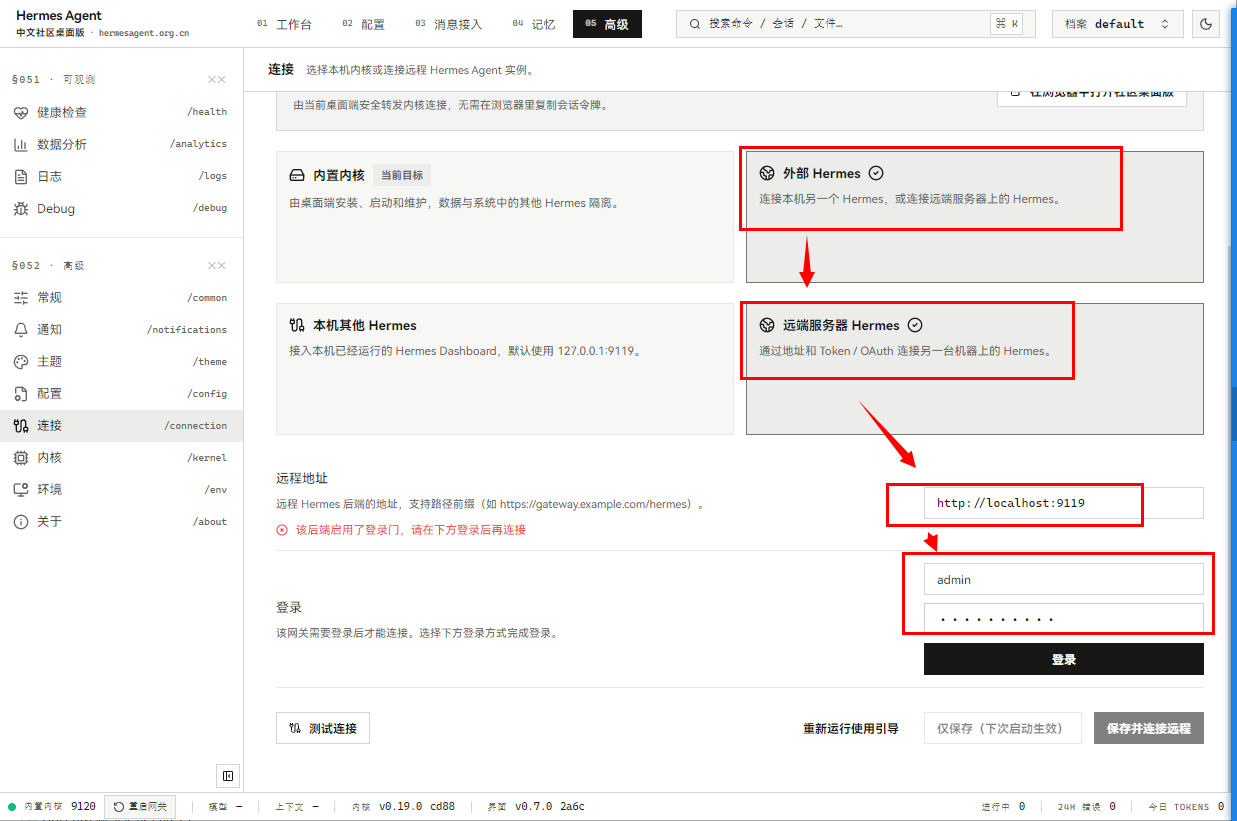Viewport: 1237px width, 821px height.
Task: Open the 03 消息接入 tab
Action: (x=448, y=24)
